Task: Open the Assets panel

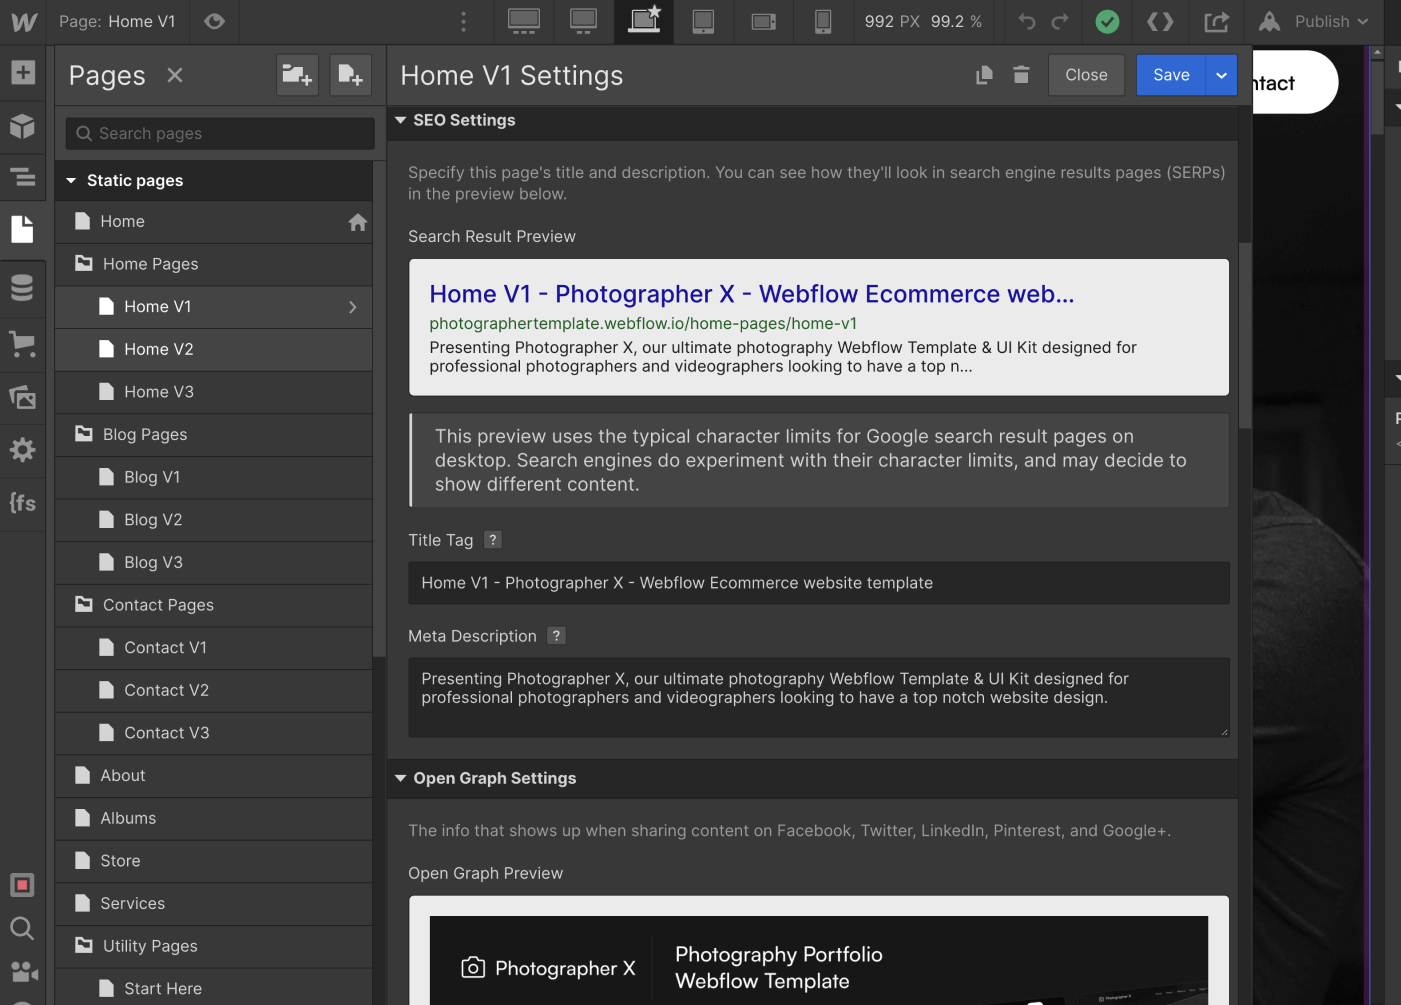Action: click(22, 397)
